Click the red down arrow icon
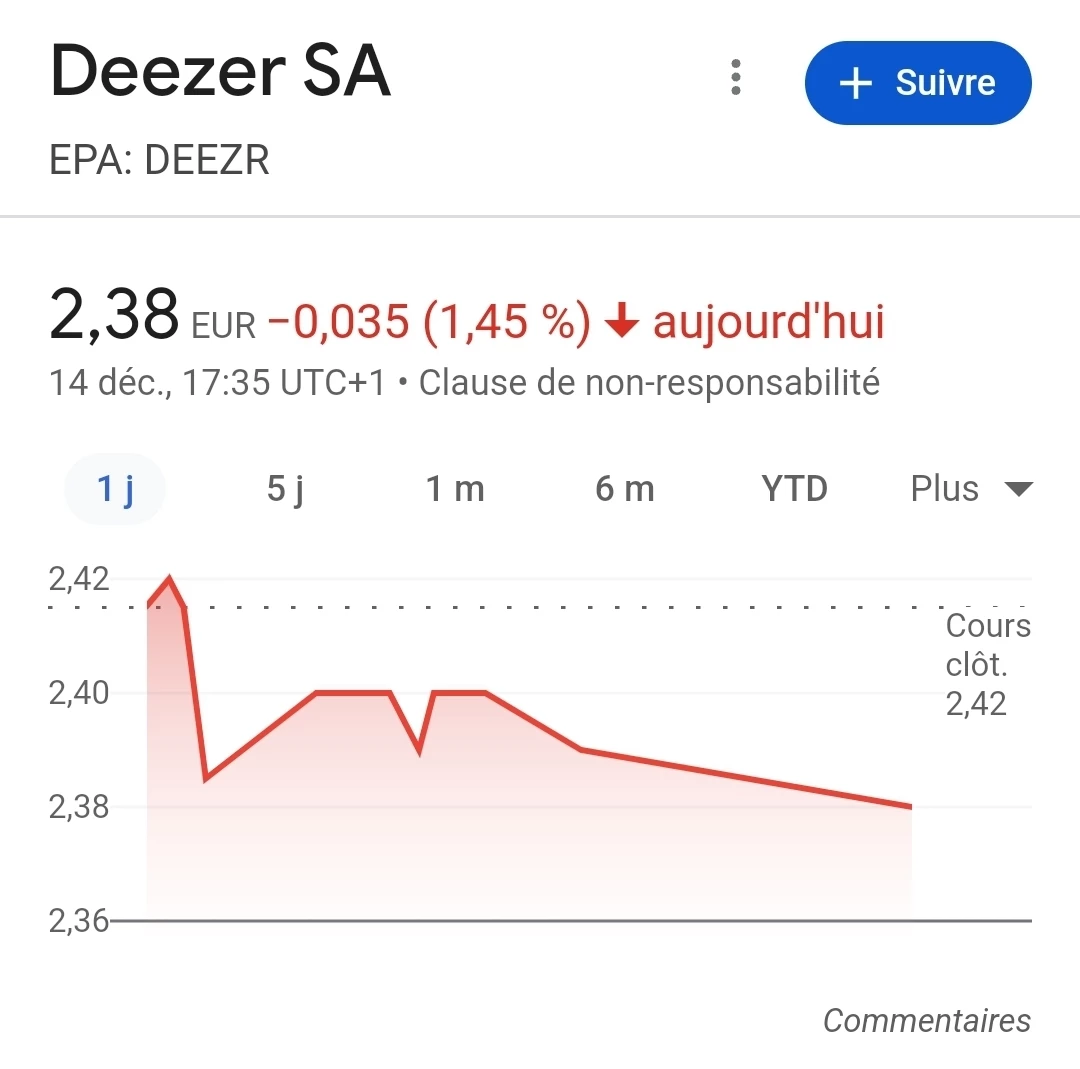 (x=622, y=323)
